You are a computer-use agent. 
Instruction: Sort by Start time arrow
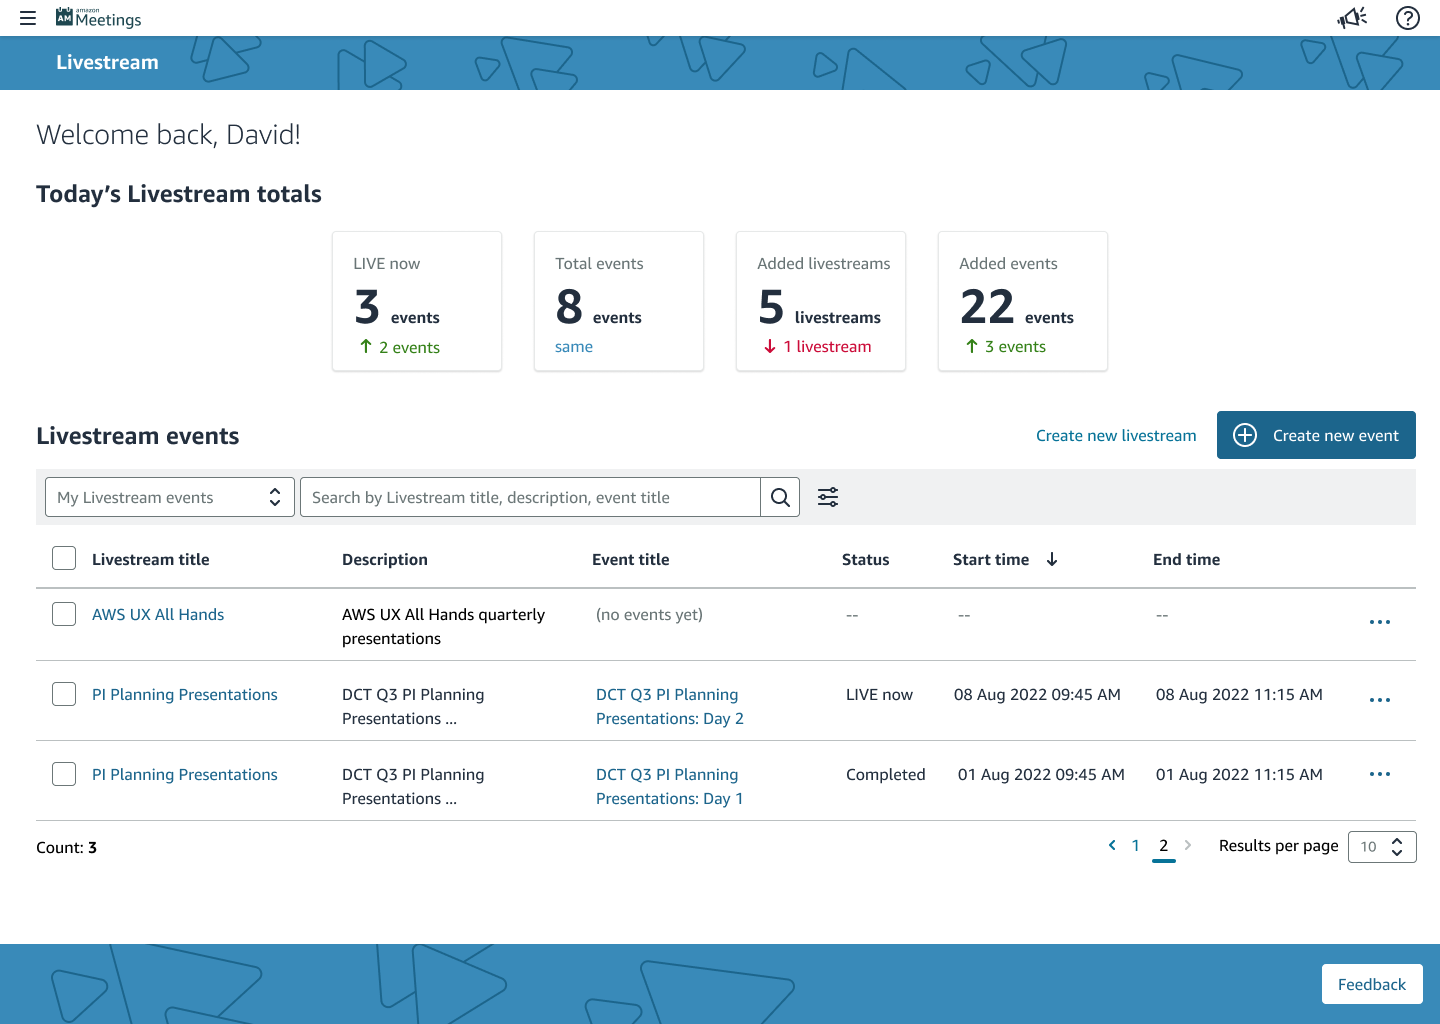pyautogui.click(x=1052, y=560)
